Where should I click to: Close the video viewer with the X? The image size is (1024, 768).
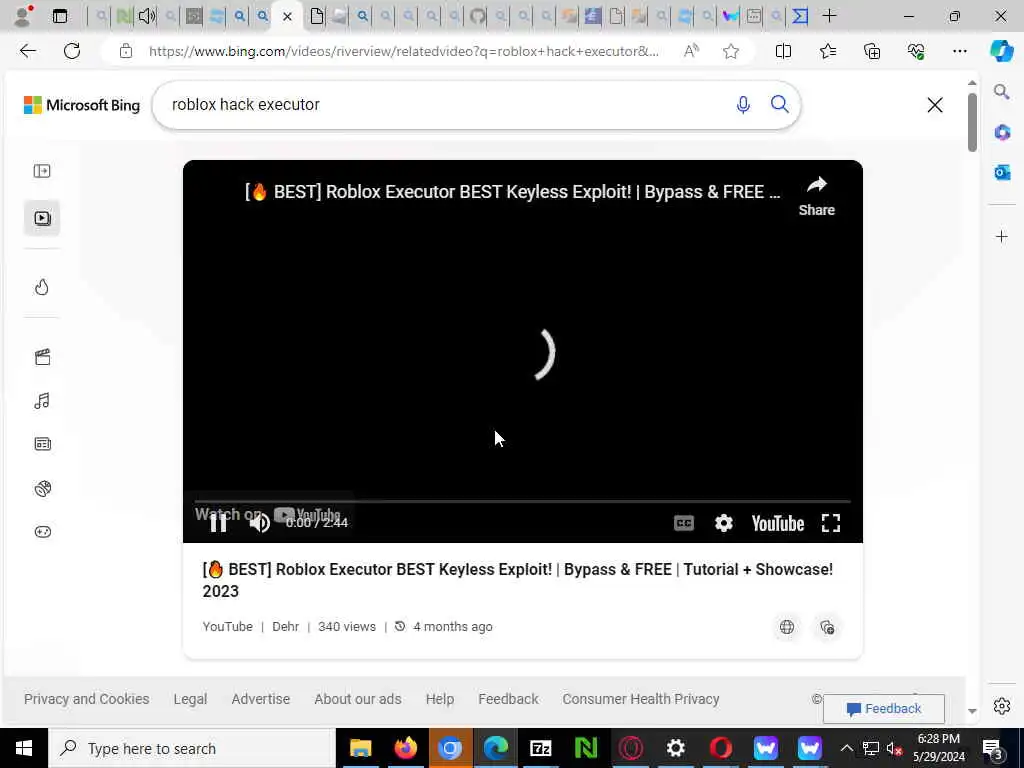[935, 105]
